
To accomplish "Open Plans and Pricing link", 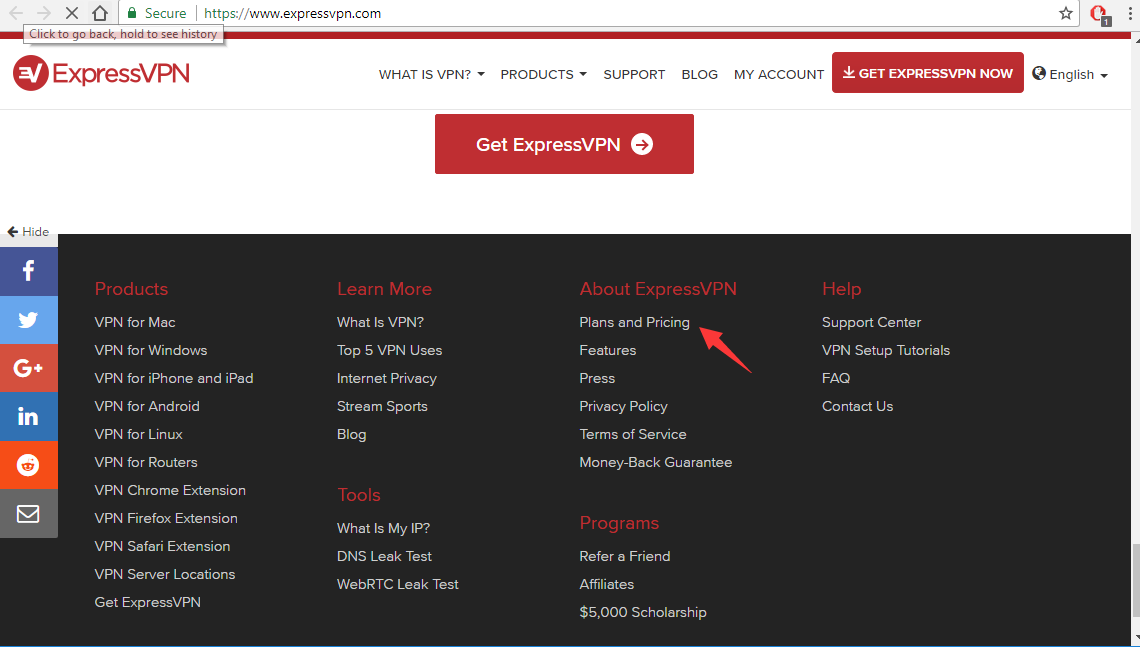I will pos(634,322).
